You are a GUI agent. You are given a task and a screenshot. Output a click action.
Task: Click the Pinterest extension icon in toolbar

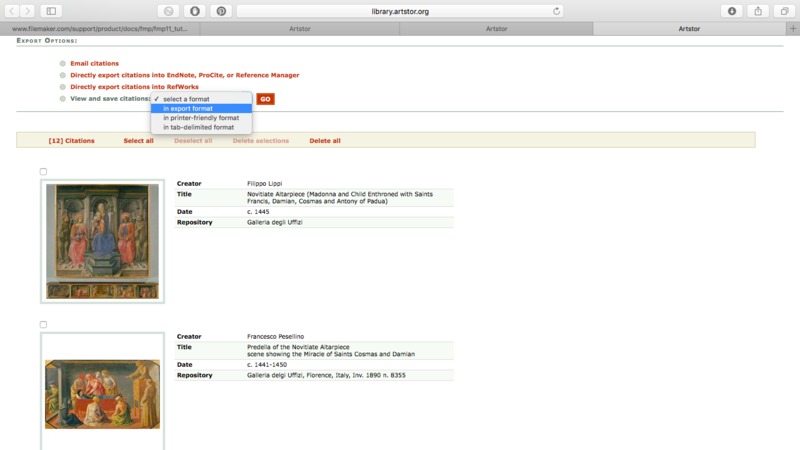click(x=221, y=11)
